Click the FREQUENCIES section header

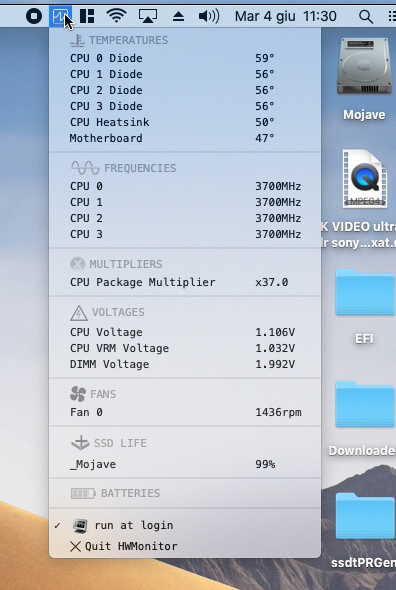click(x=140, y=168)
